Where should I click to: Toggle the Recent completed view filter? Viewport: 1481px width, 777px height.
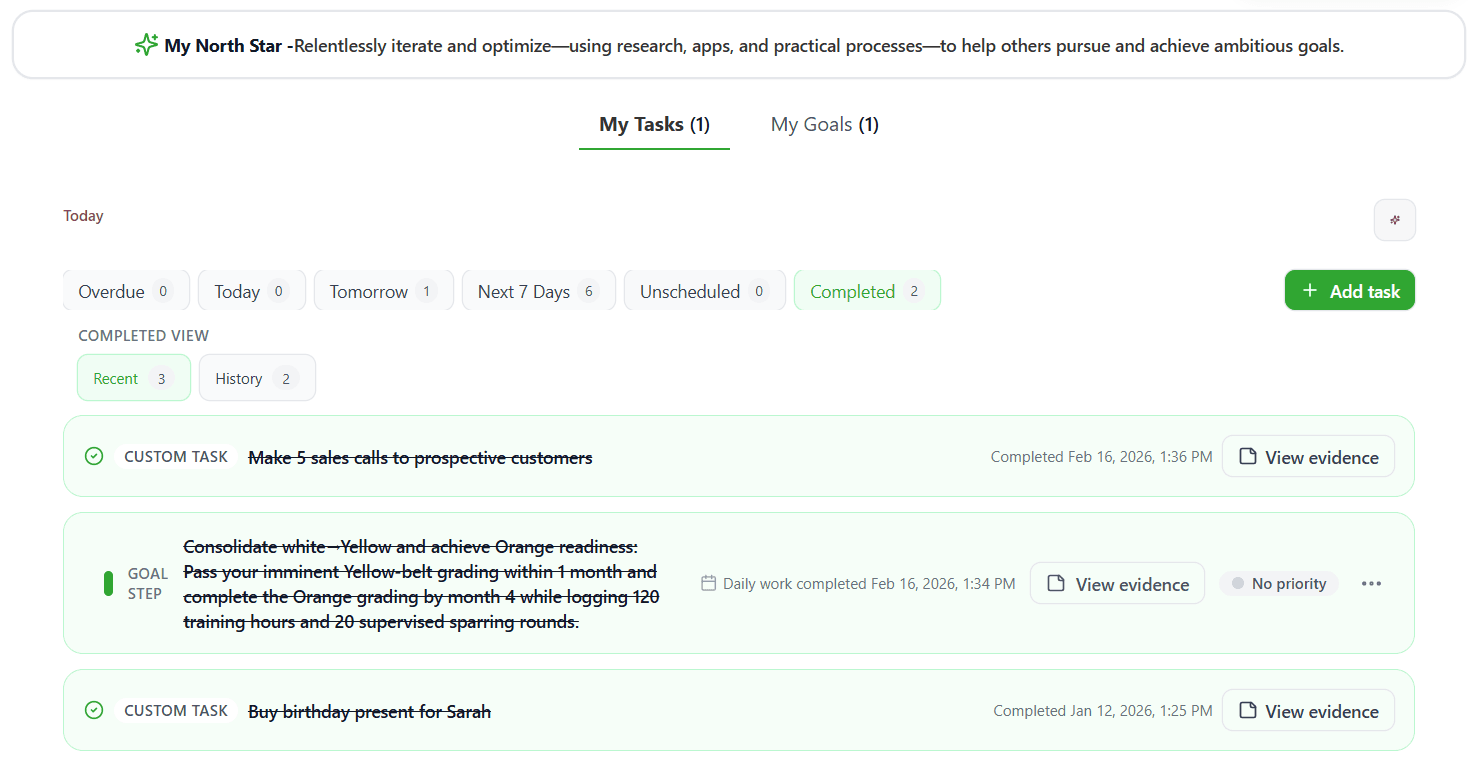pos(133,377)
